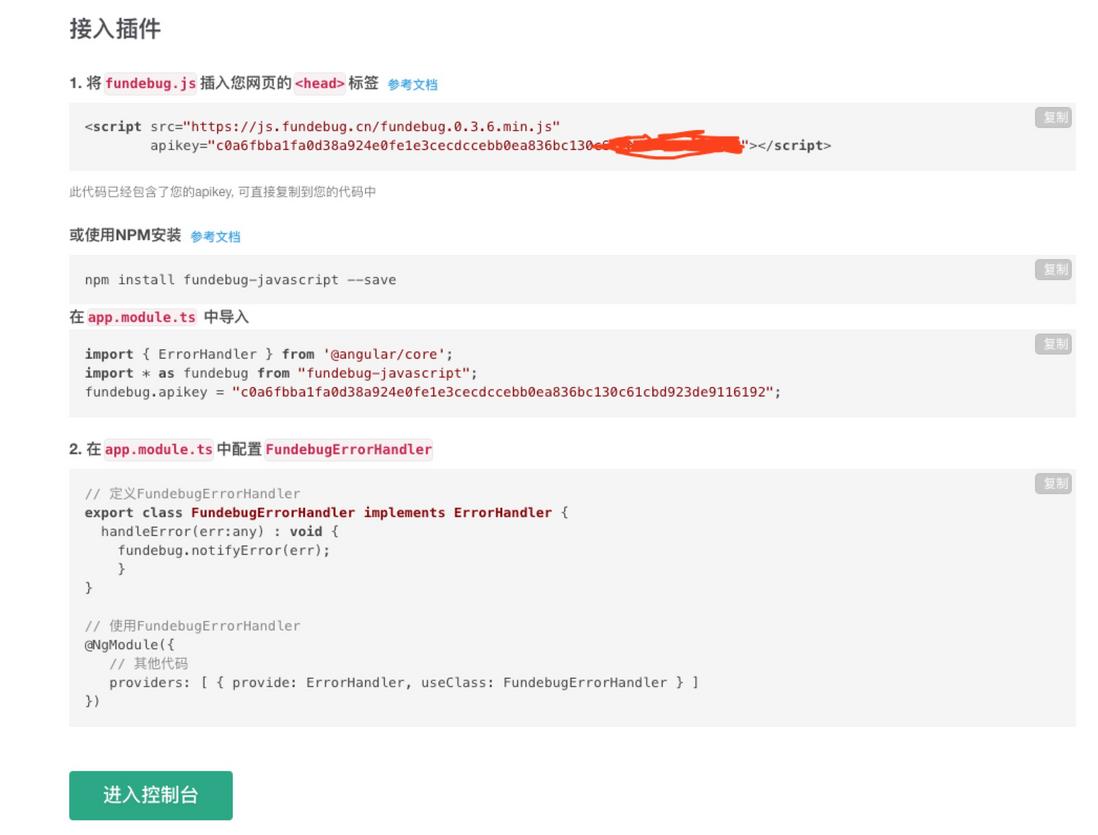Click the import ErrorHandler code line
Image resolution: width=1098 pixels, height=835 pixels.
tap(269, 354)
